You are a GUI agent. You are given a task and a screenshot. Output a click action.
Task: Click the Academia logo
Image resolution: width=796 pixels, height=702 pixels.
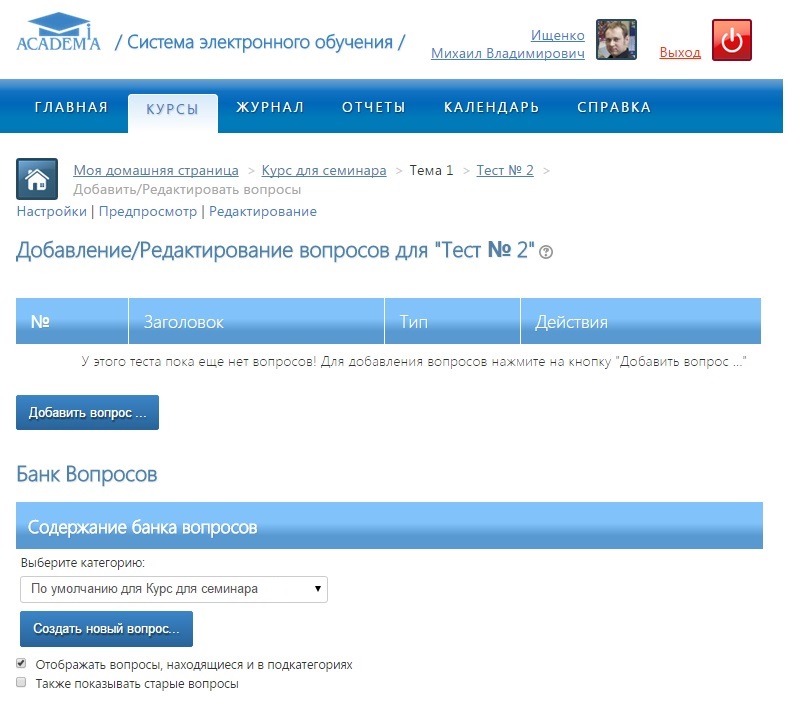pyautogui.click(x=58, y=32)
